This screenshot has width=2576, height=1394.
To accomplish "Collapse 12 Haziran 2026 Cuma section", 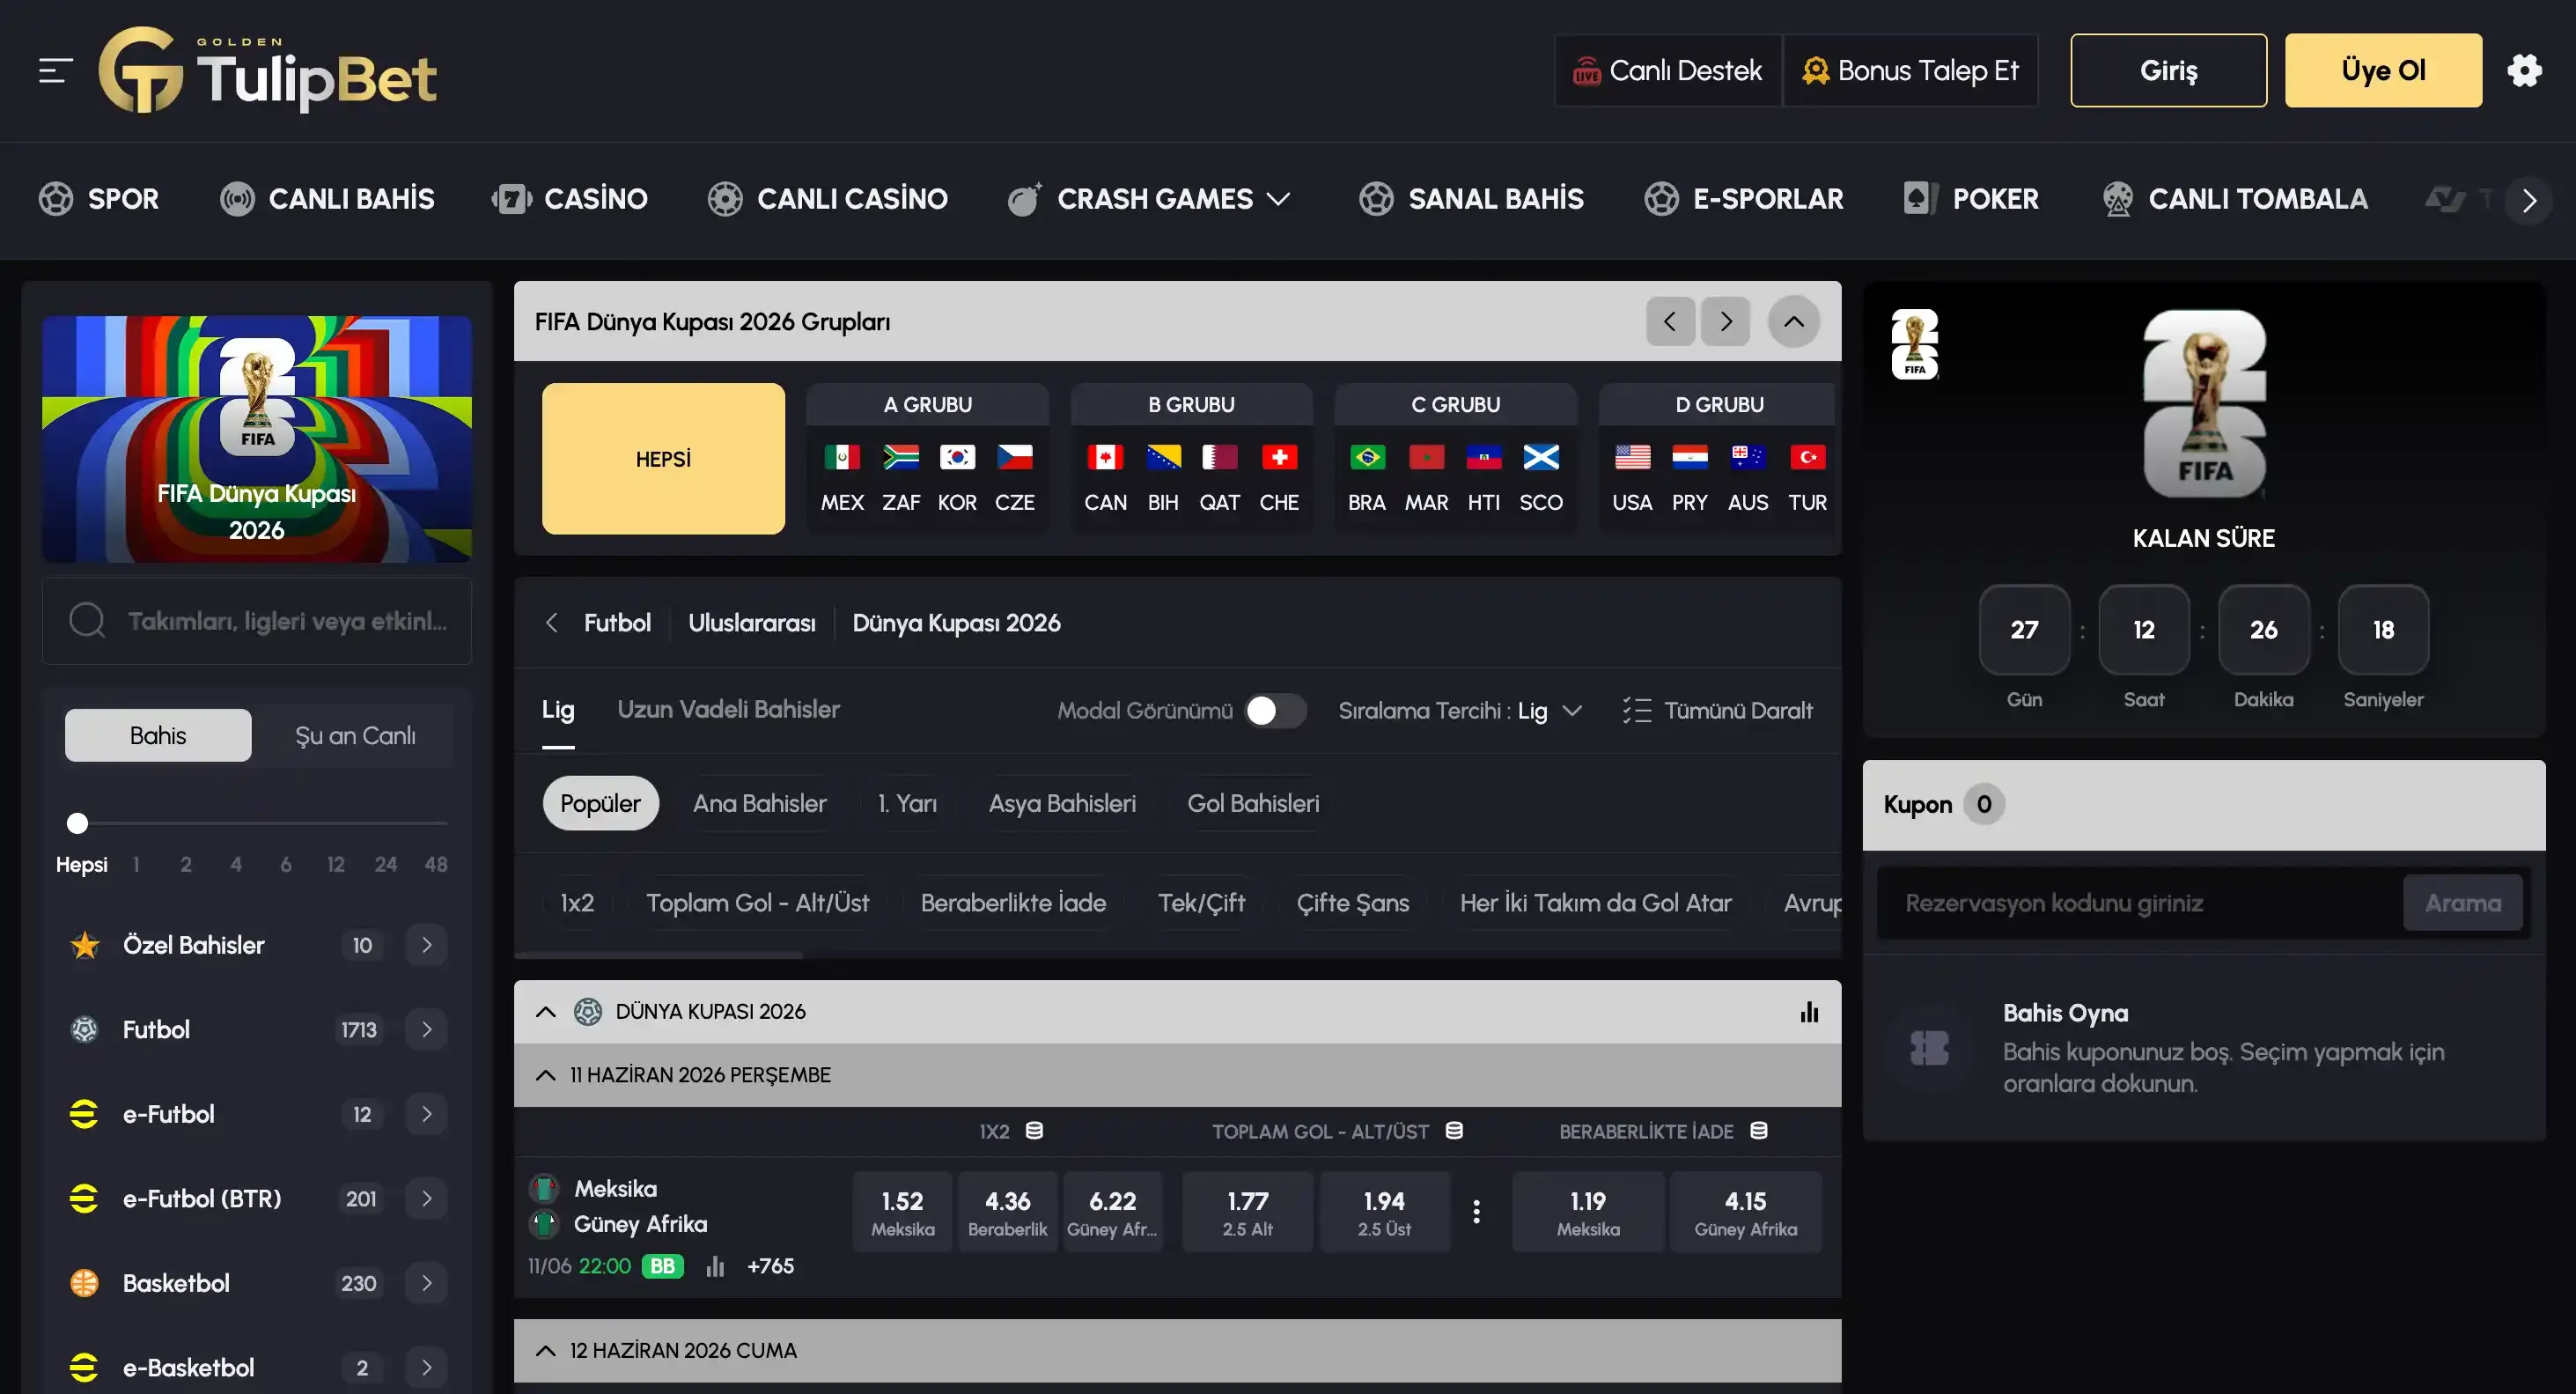I will [x=546, y=1351].
